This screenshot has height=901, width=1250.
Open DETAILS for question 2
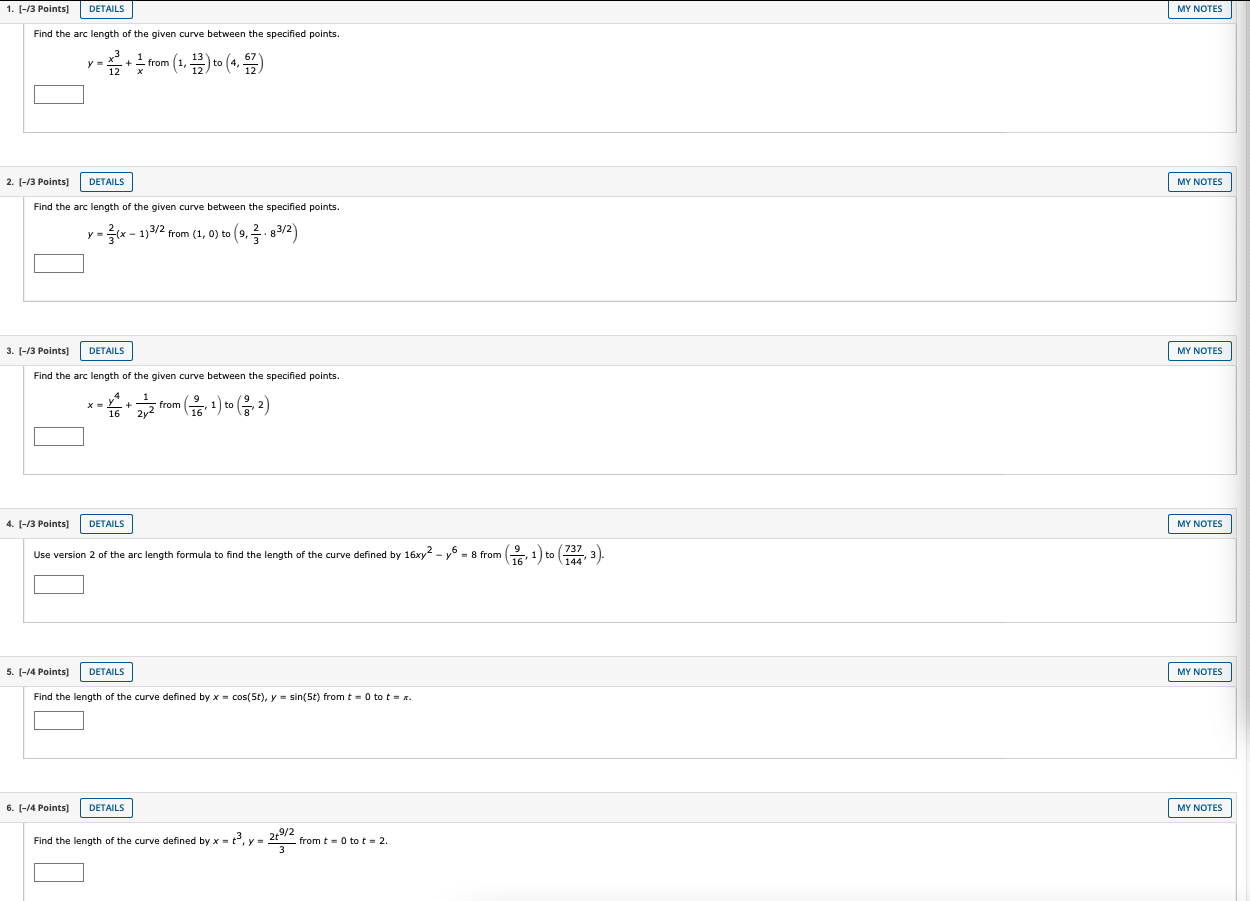pos(106,181)
